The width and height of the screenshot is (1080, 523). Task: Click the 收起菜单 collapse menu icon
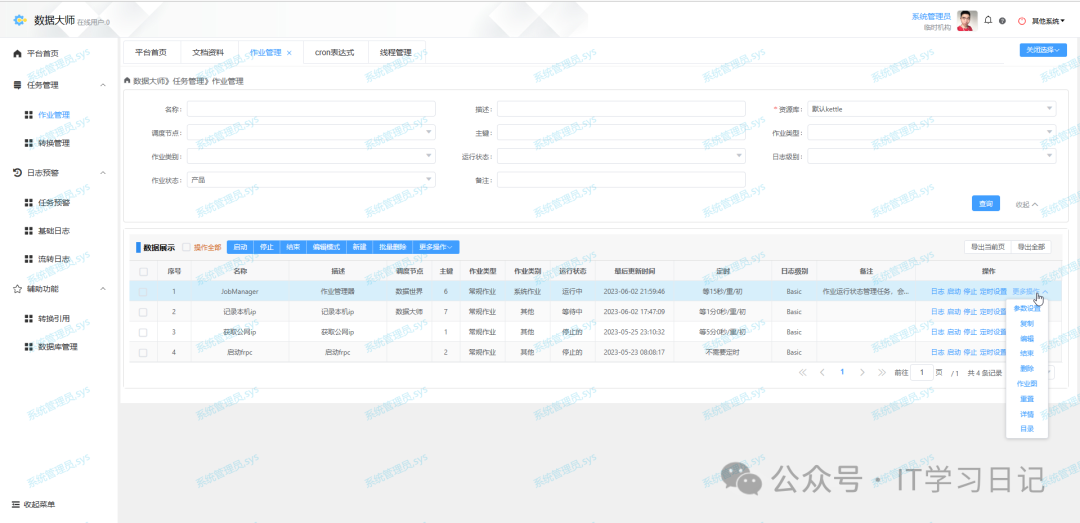17,504
